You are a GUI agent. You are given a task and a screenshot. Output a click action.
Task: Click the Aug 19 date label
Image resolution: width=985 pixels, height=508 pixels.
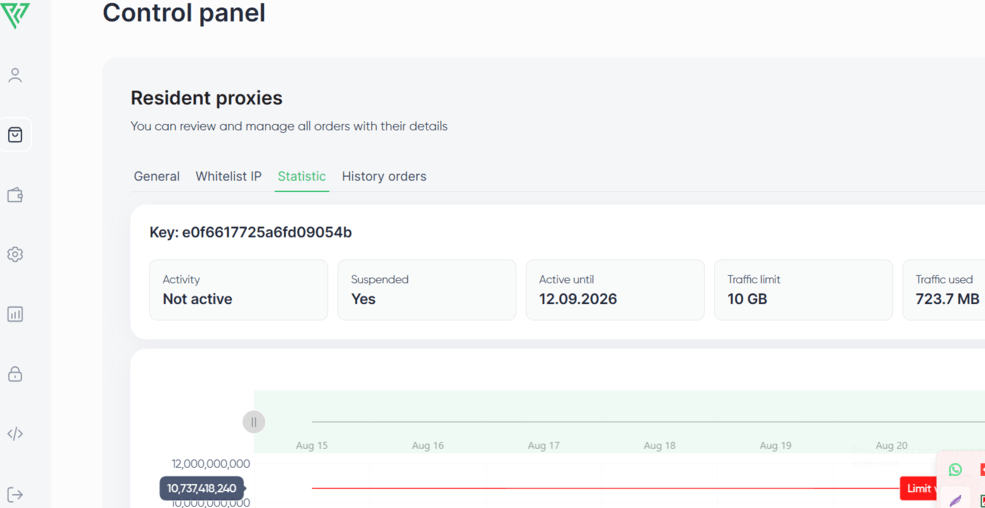(x=776, y=446)
